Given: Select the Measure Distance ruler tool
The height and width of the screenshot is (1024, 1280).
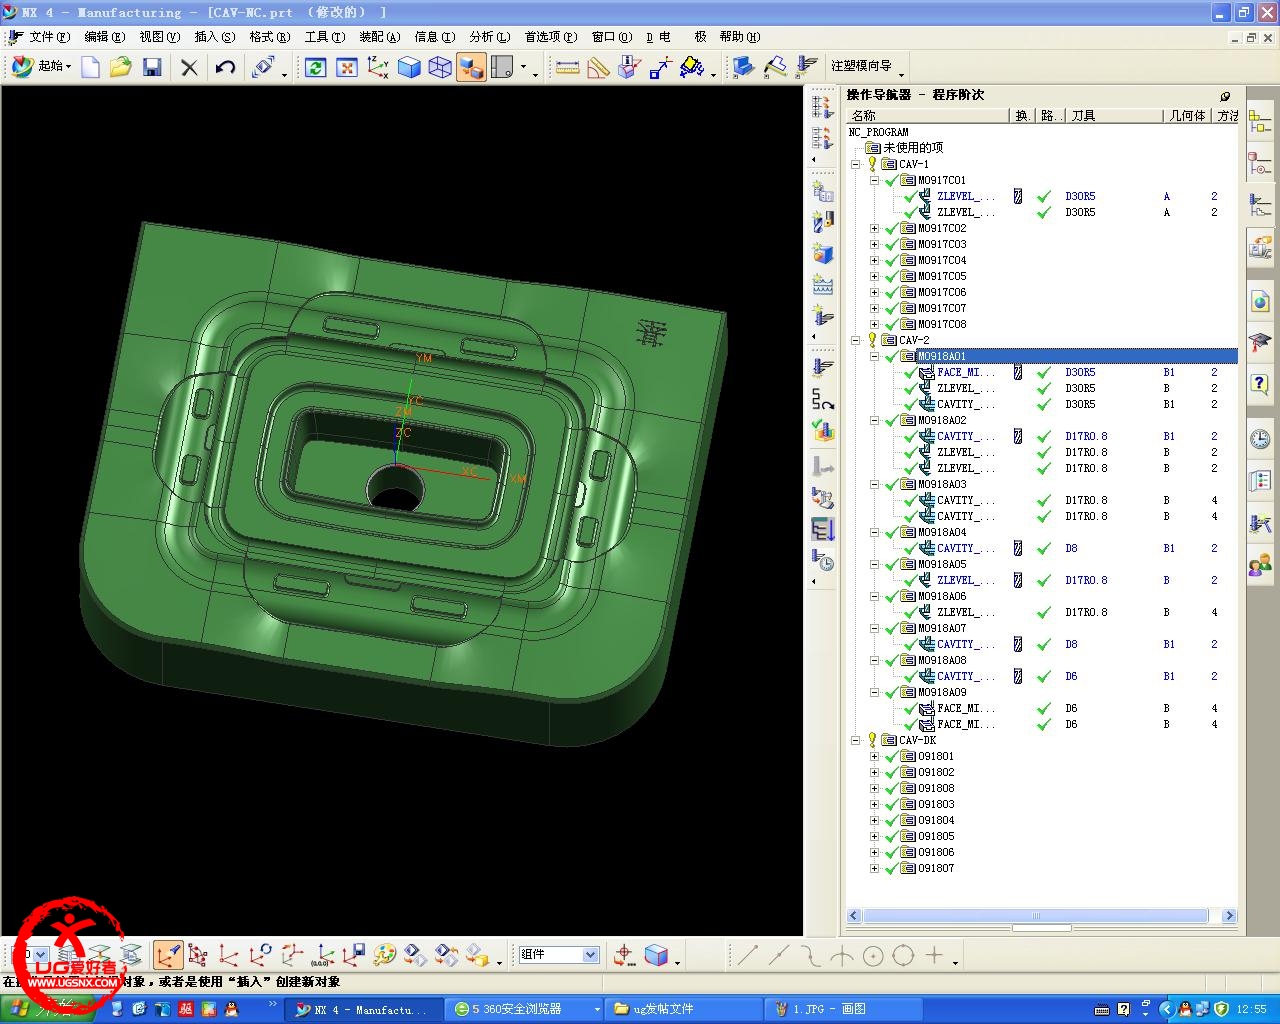Looking at the screenshot, I should pos(568,67).
